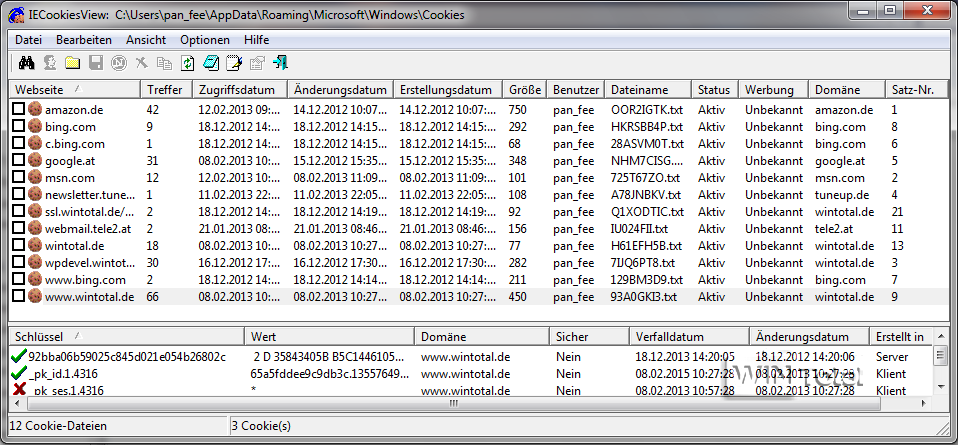The image size is (958, 445).
Task: Click red X icon beside _pk_ses.1.4316
Action: pos(19,389)
